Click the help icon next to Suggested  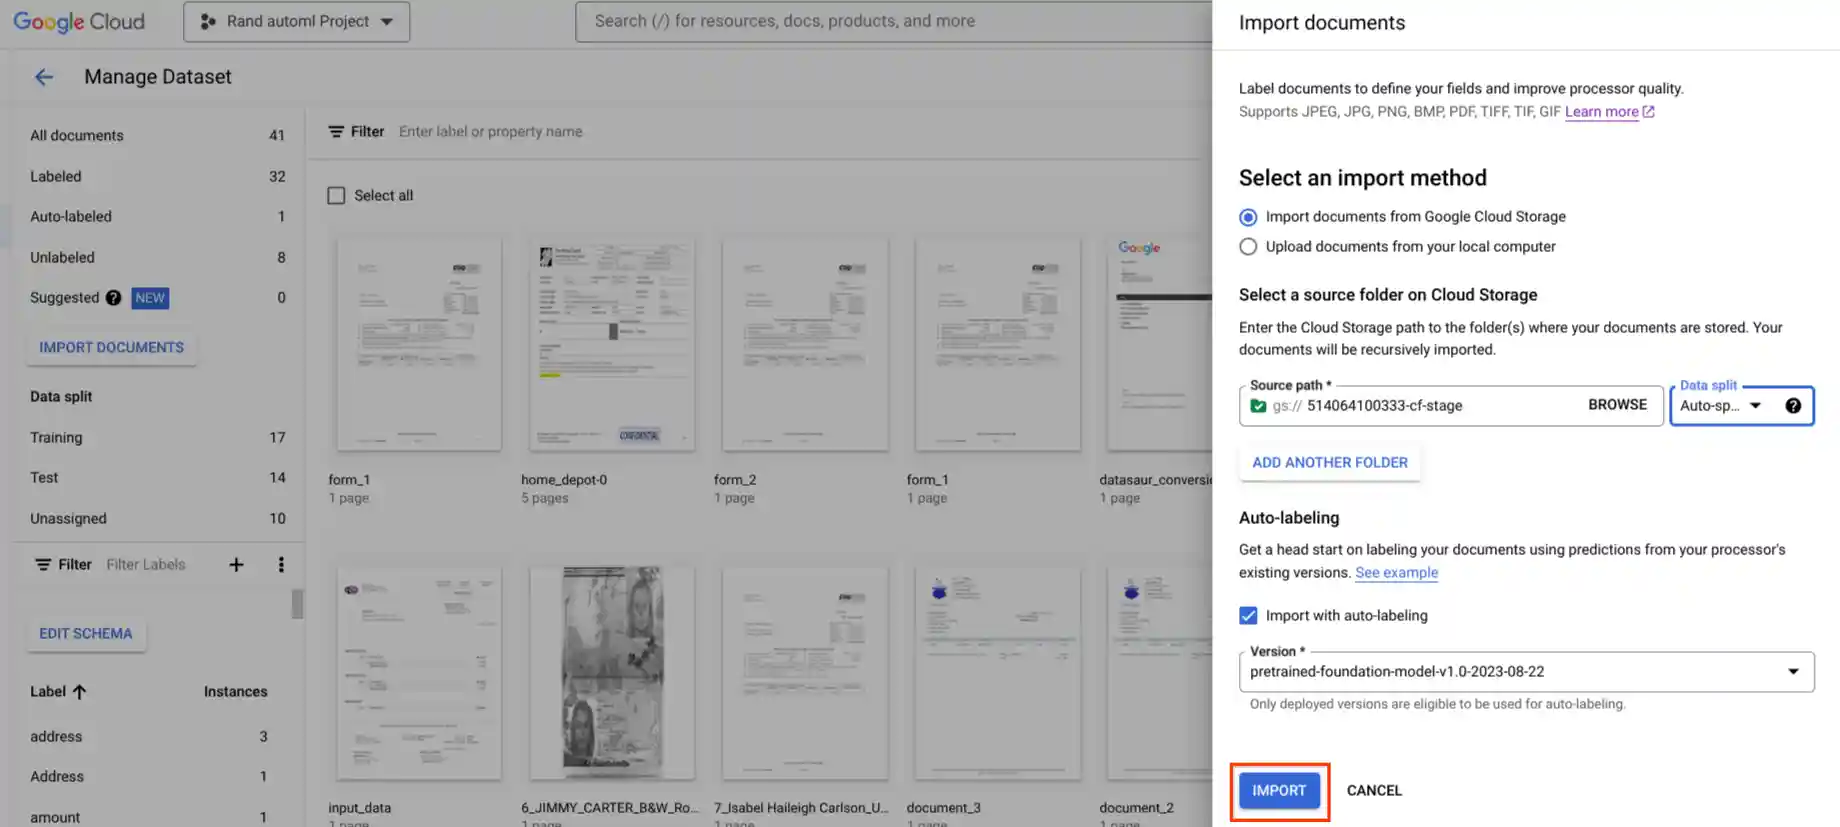coord(114,298)
